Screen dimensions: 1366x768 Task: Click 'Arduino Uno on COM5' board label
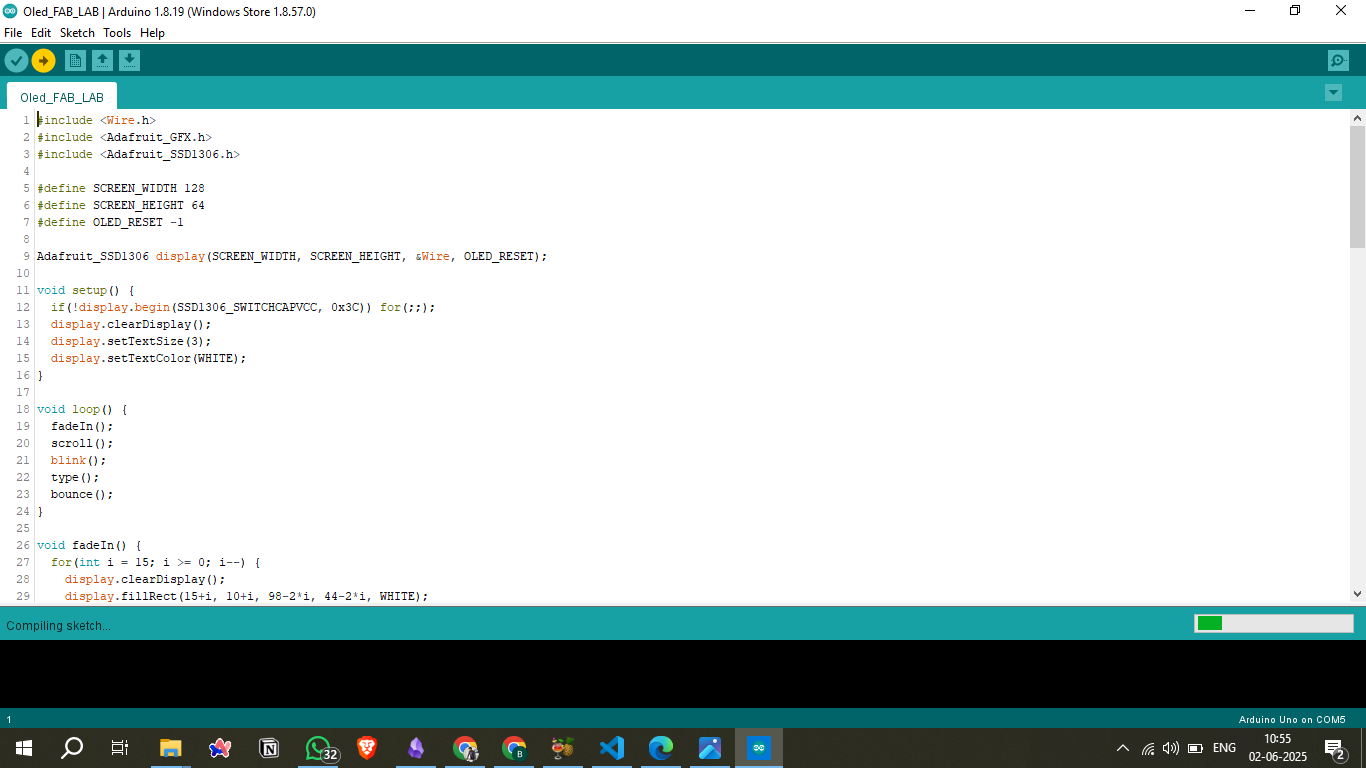tap(1292, 719)
